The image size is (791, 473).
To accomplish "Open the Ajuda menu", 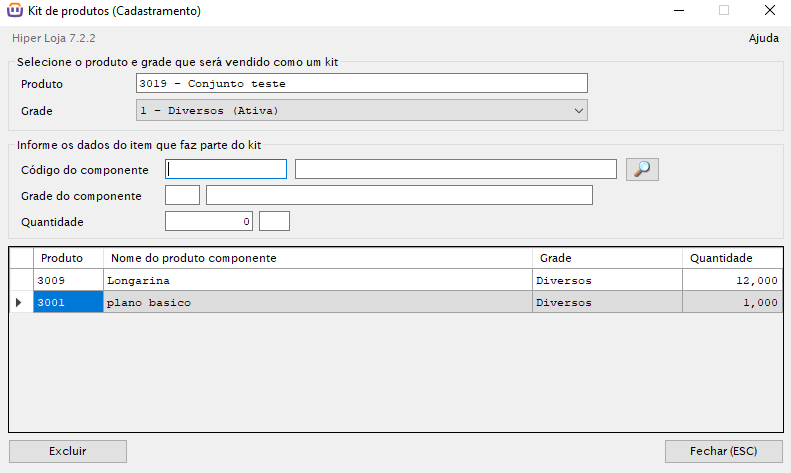I will [x=763, y=38].
